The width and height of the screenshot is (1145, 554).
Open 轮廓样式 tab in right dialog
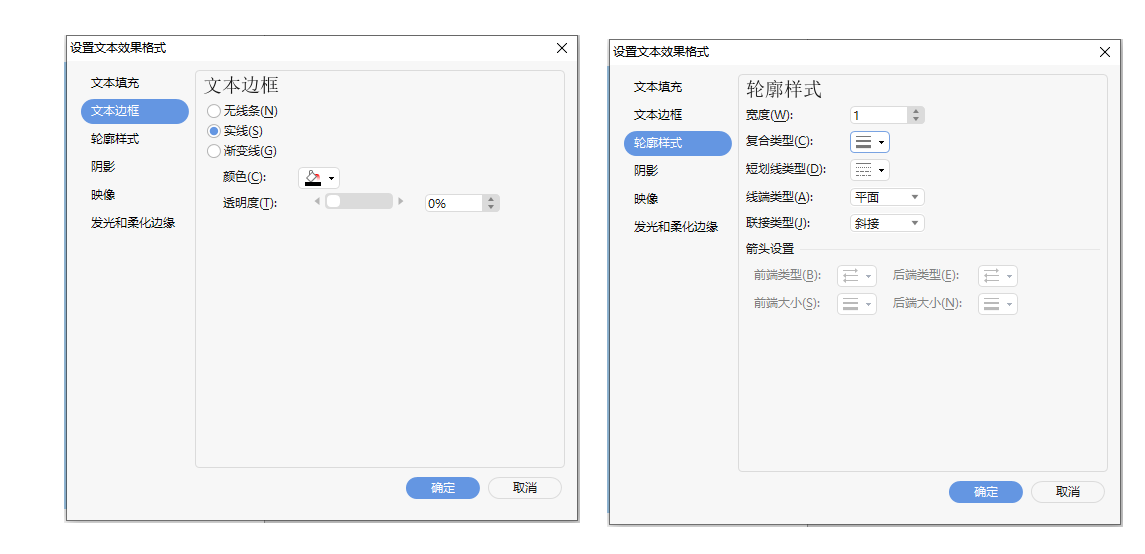coord(678,143)
